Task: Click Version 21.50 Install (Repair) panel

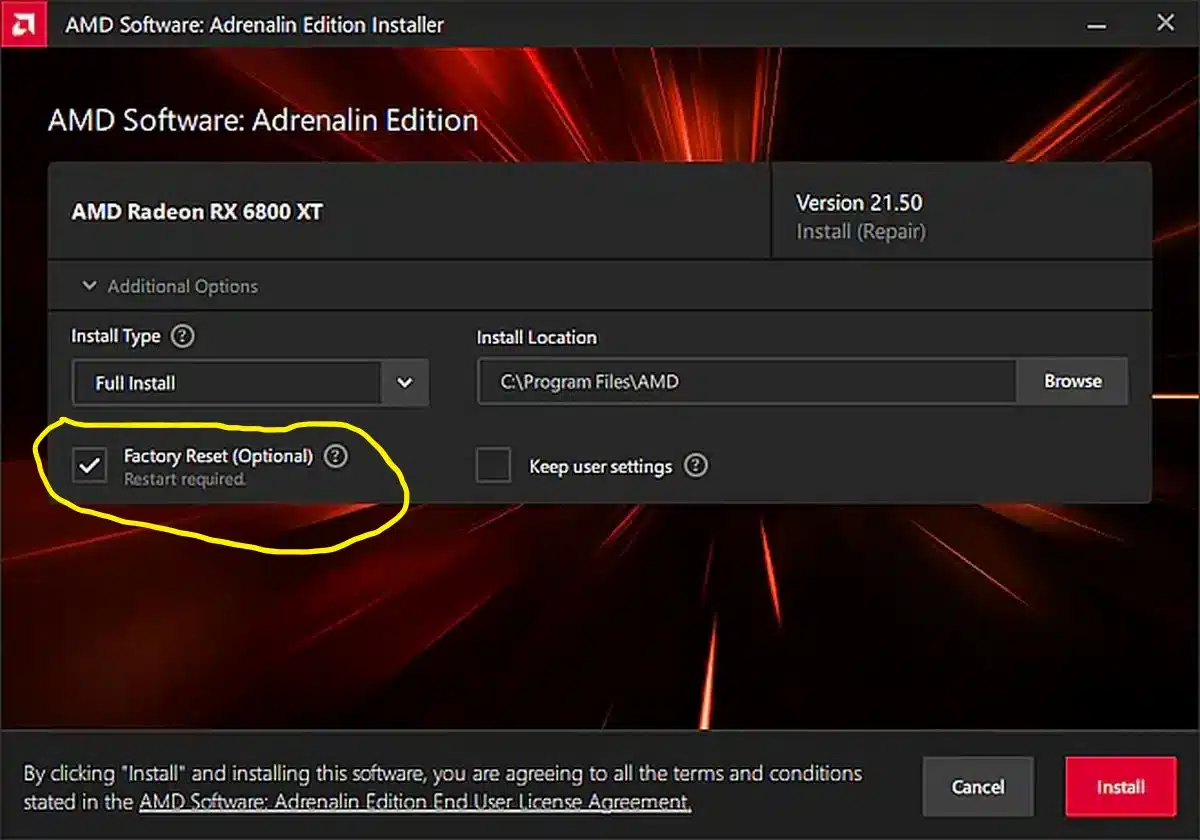Action: coord(961,211)
